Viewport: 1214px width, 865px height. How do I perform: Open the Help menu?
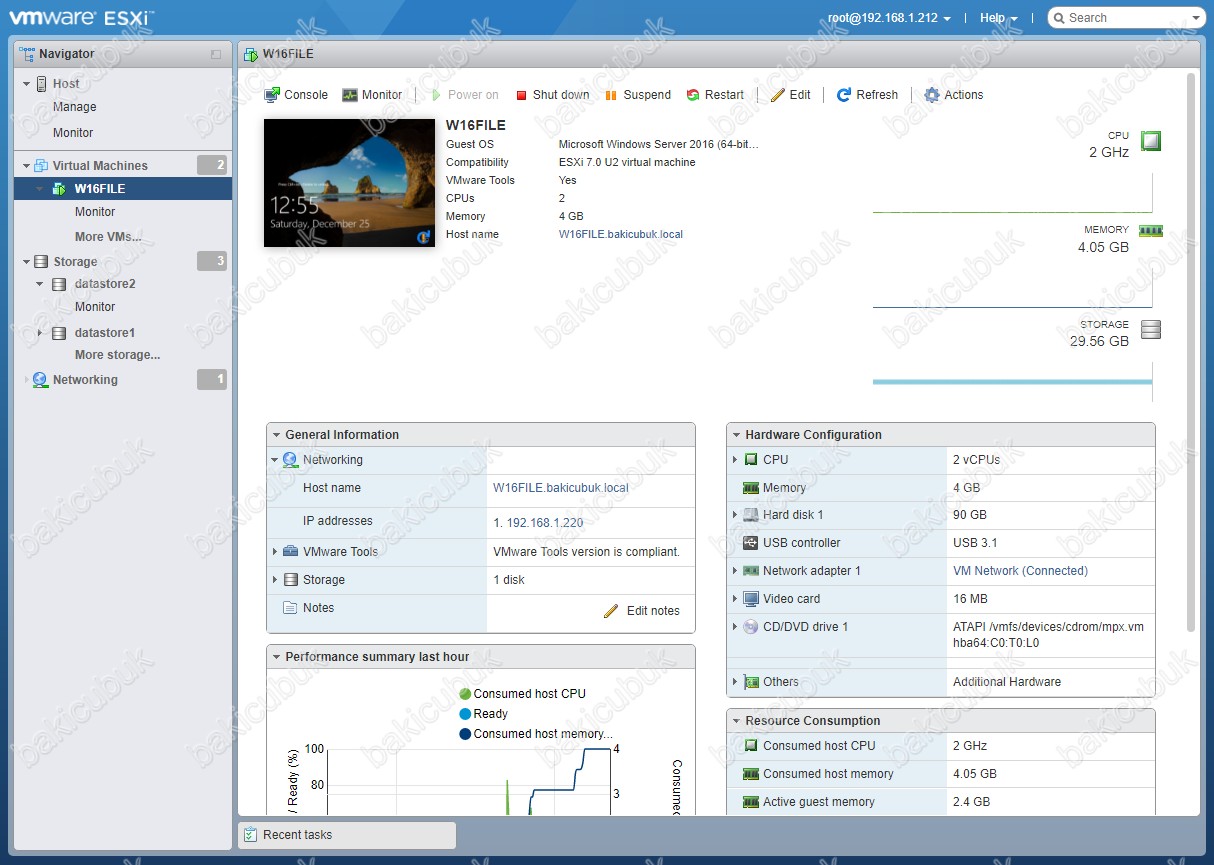pyautogui.click(x=998, y=18)
